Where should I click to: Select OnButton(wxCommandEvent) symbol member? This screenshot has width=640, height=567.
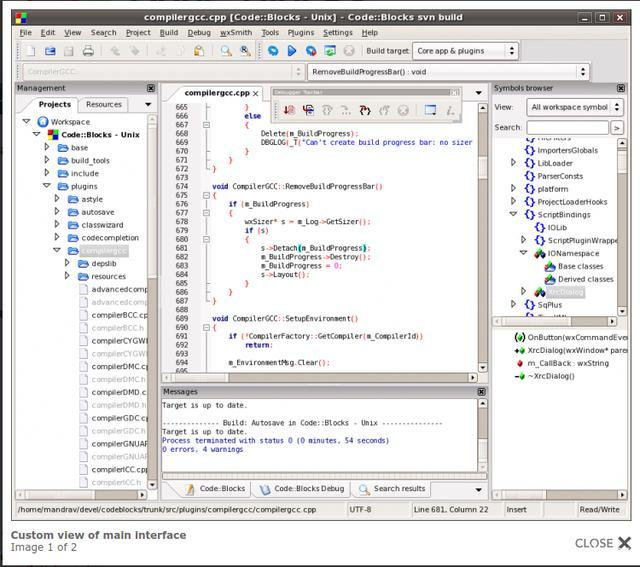point(571,338)
